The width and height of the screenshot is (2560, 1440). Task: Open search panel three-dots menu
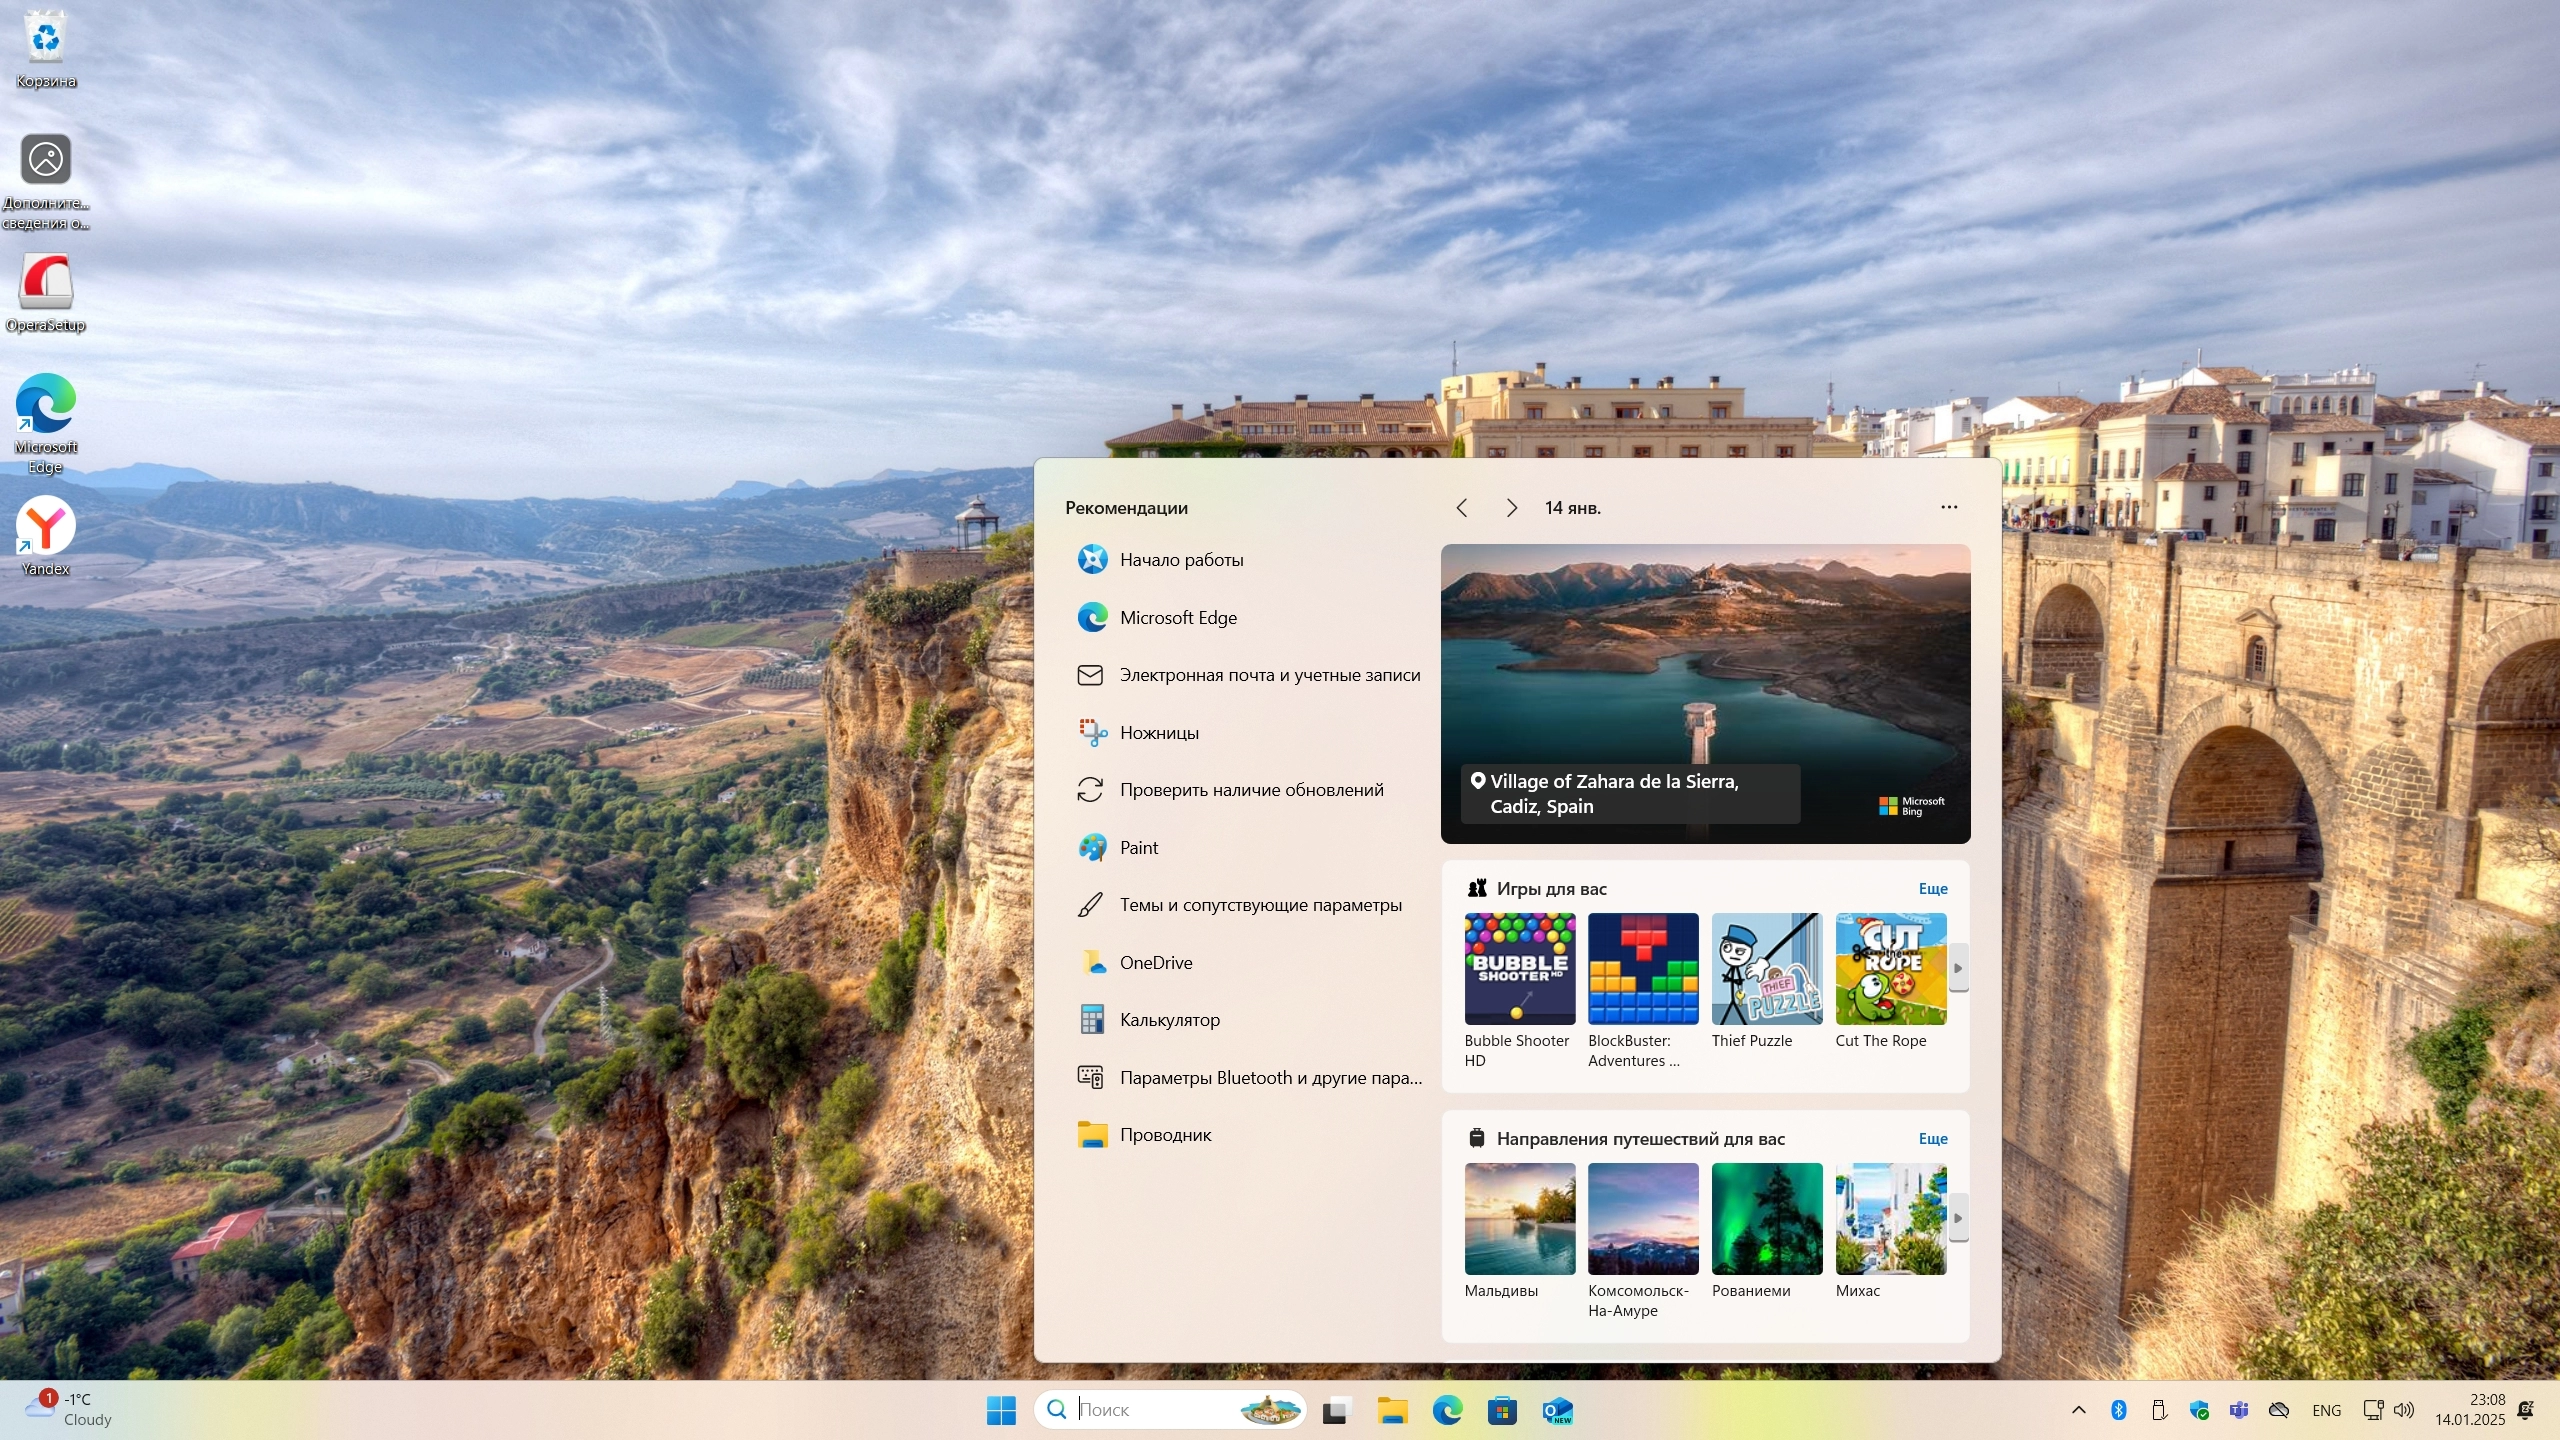pyautogui.click(x=1949, y=507)
